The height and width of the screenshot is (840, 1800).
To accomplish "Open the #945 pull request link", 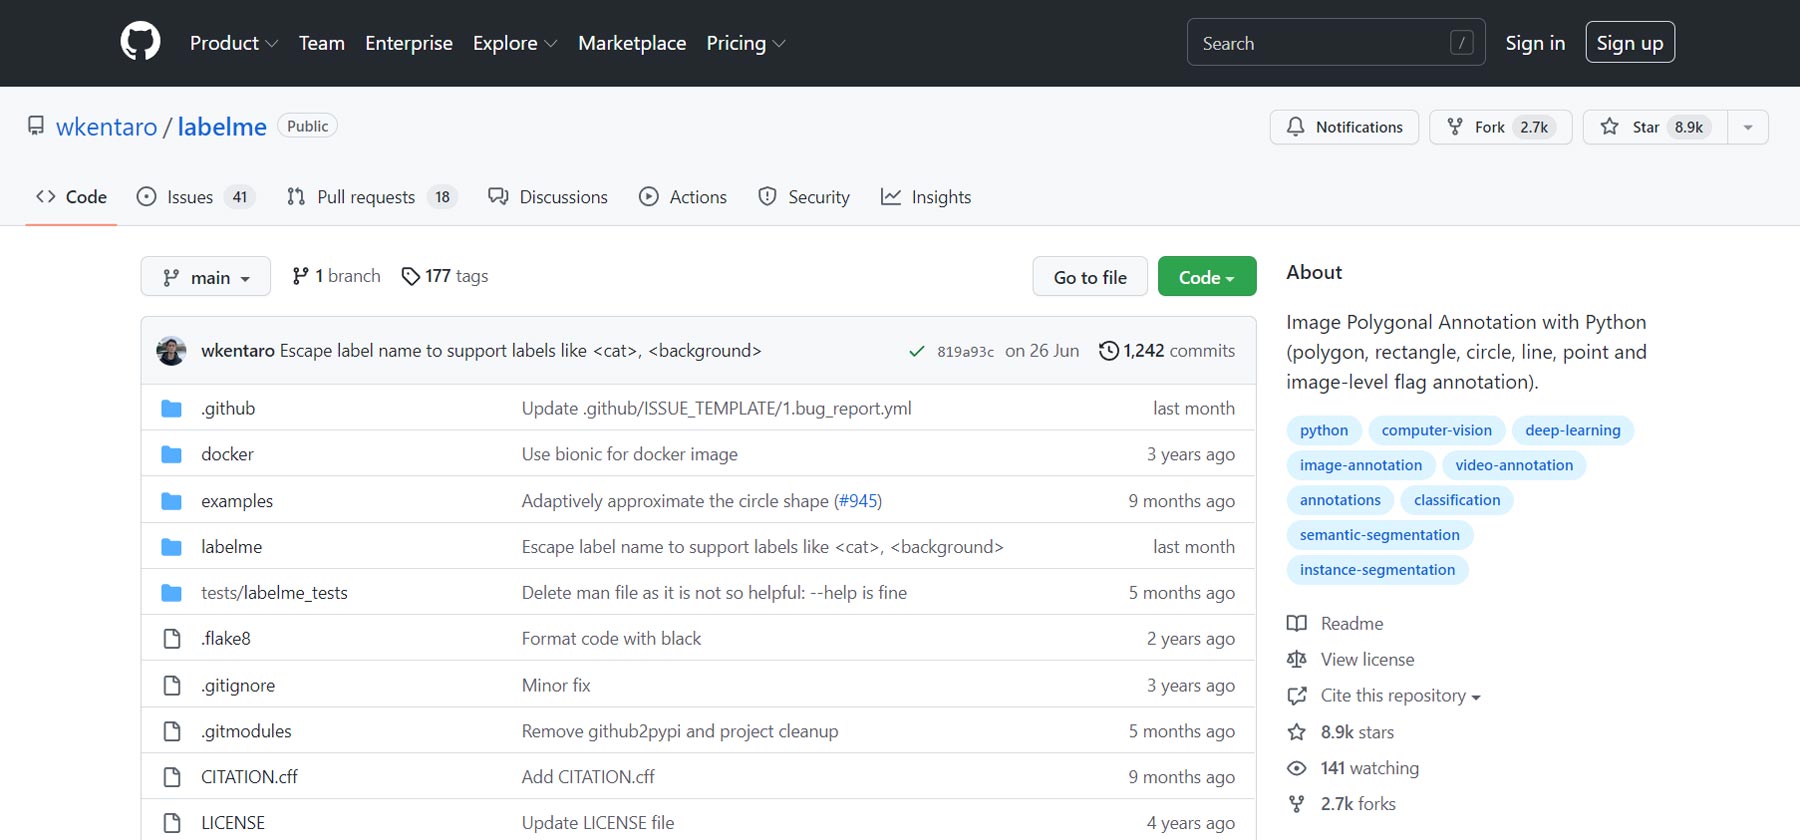I will point(858,501).
